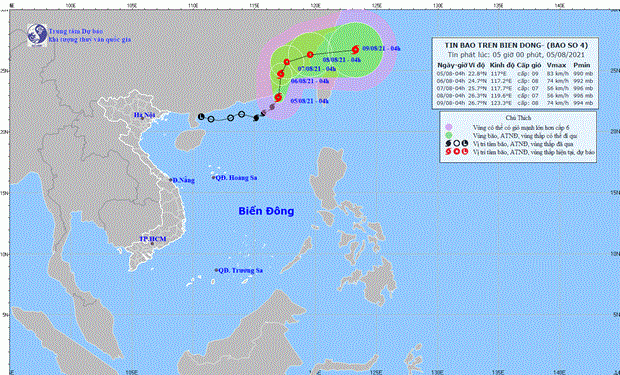620x375 pixels.
Task: Click the QĐ. Hoàng Sa label
Action: pyautogui.click(x=236, y=178)
